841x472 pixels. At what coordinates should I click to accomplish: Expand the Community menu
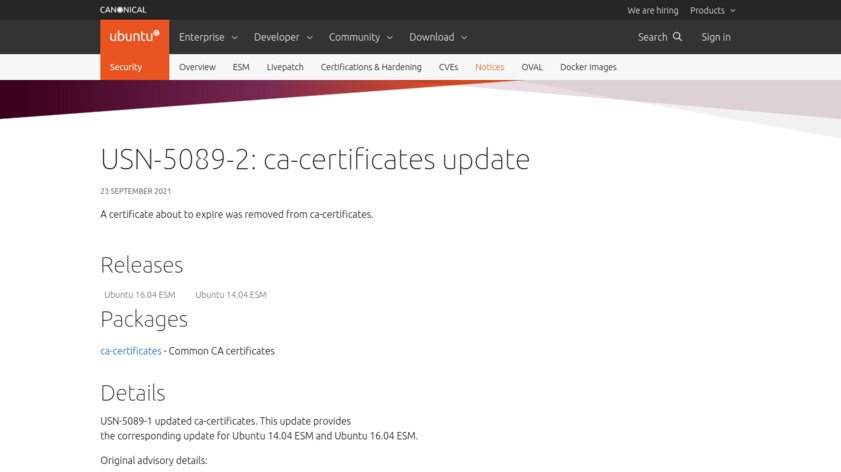pyautogui.click(x=360, y=37)
